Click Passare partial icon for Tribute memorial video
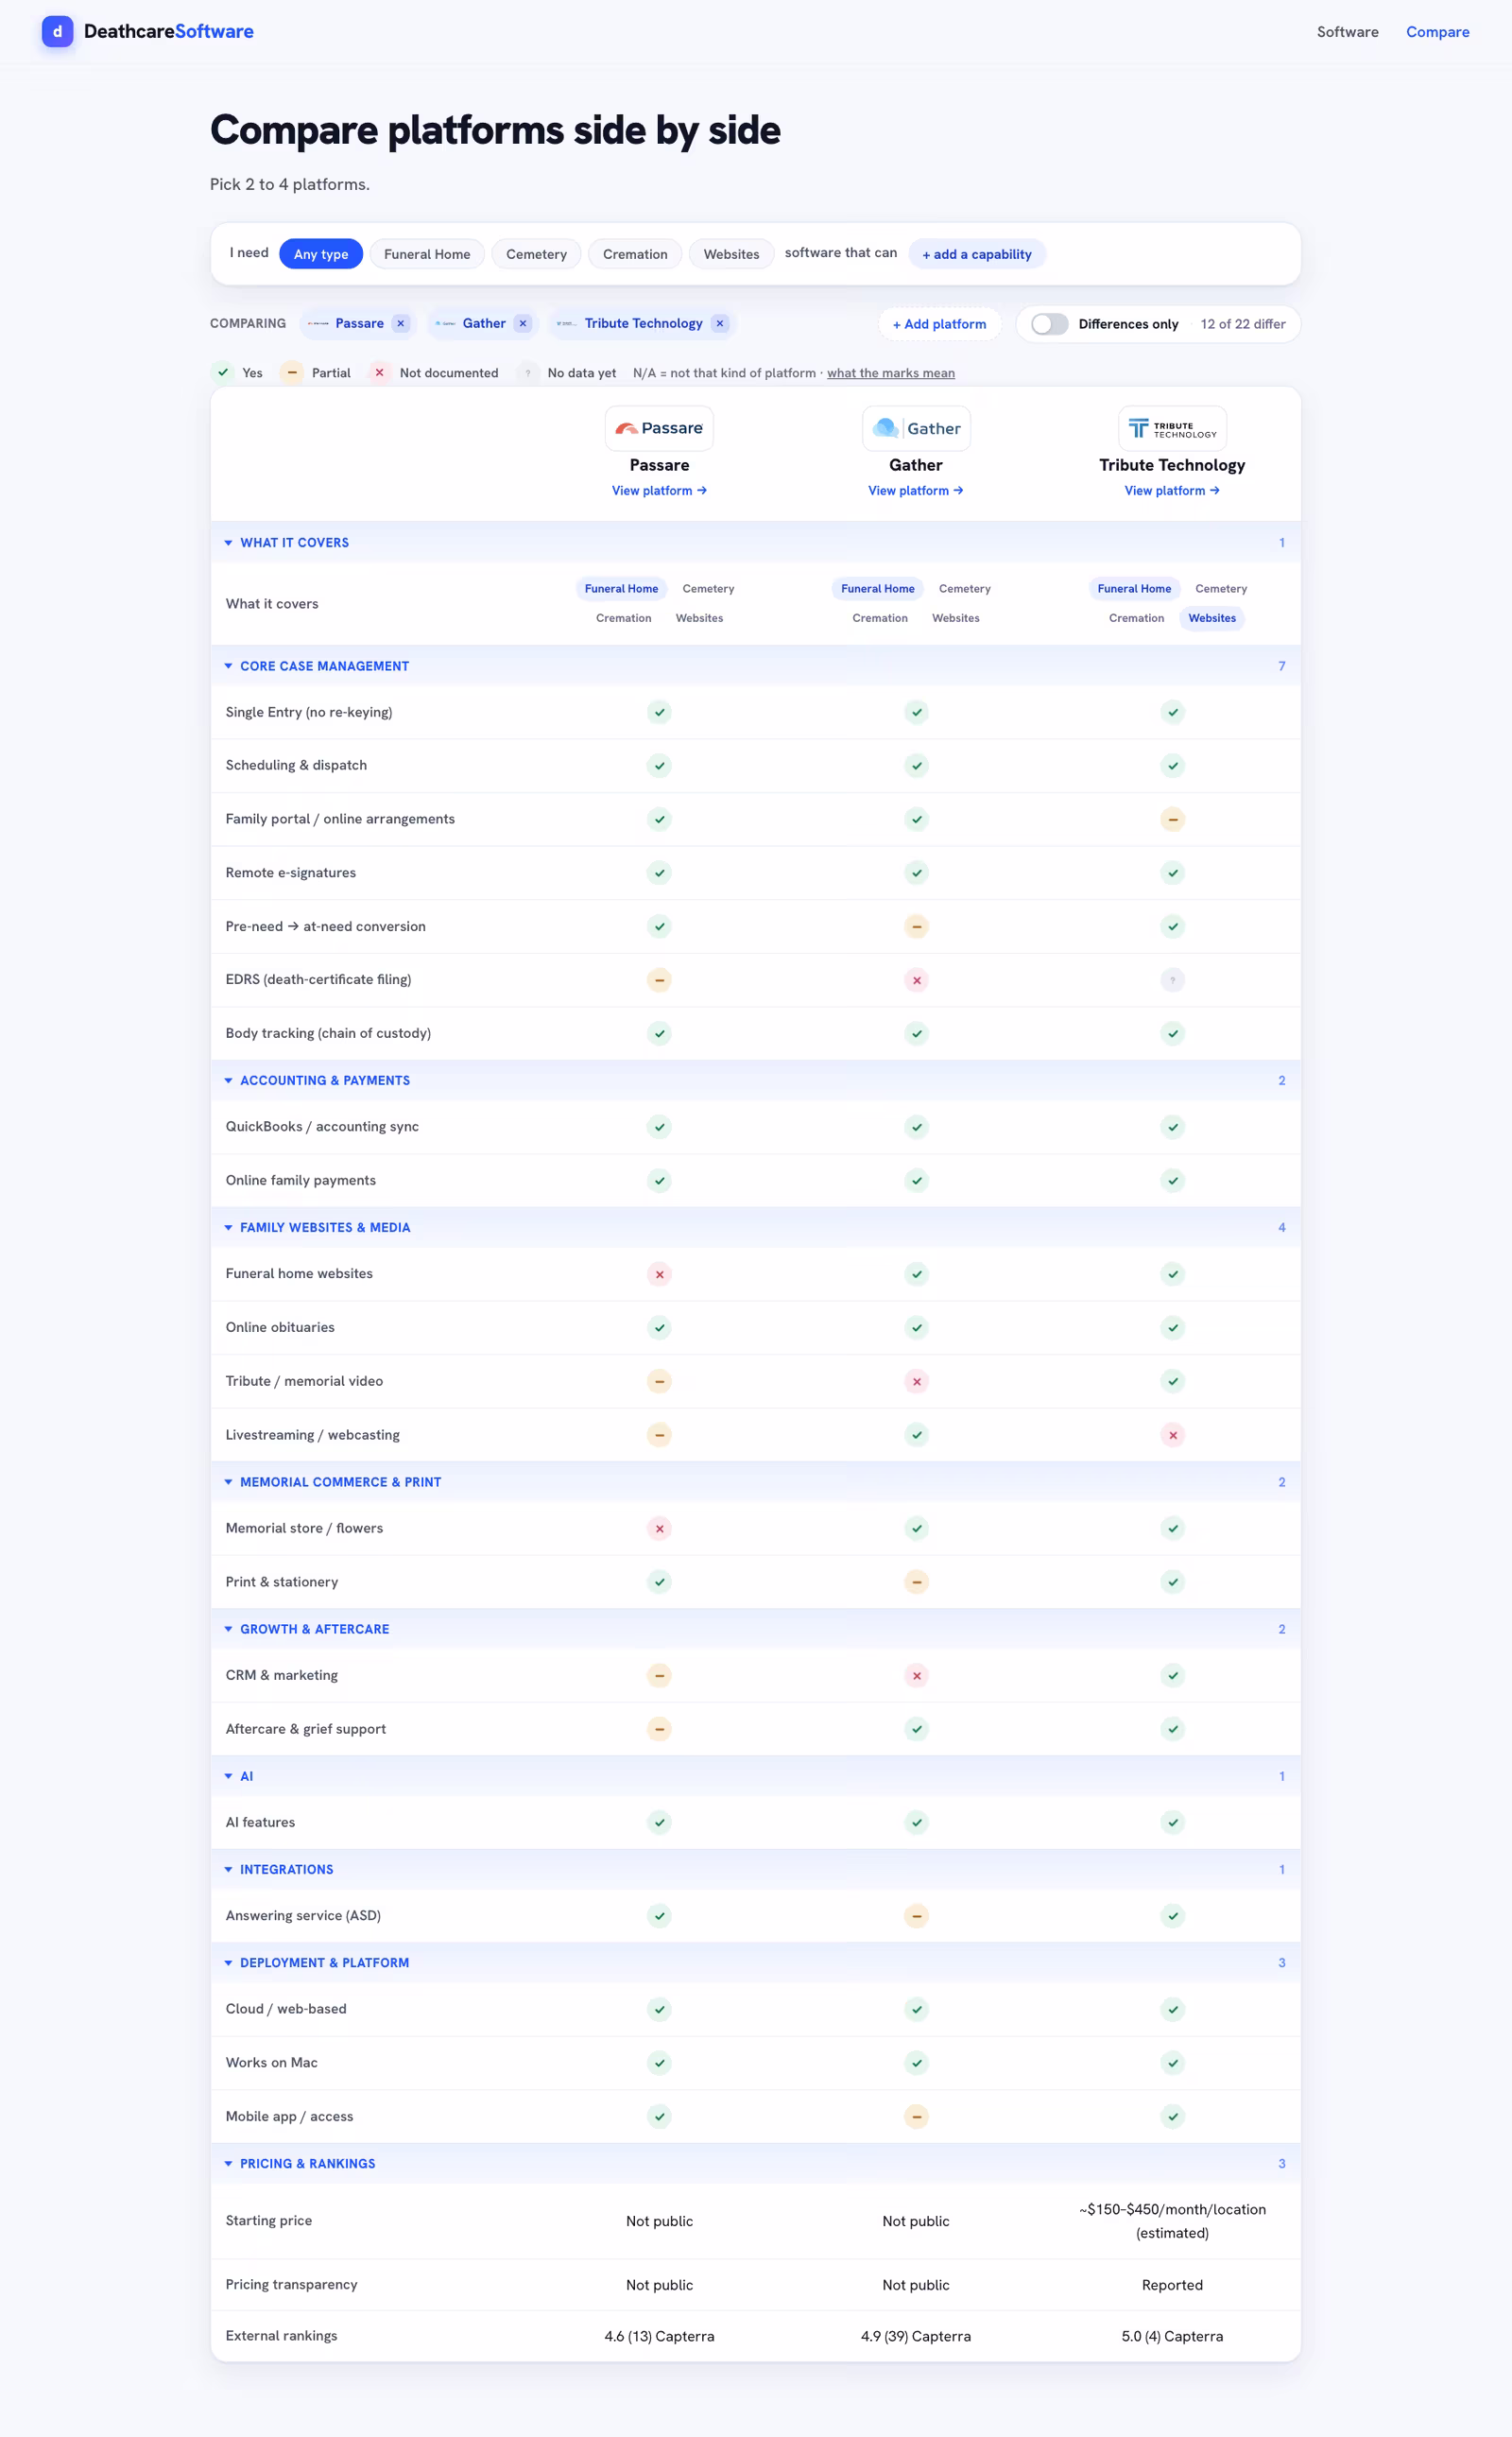 coord(659,1381)
